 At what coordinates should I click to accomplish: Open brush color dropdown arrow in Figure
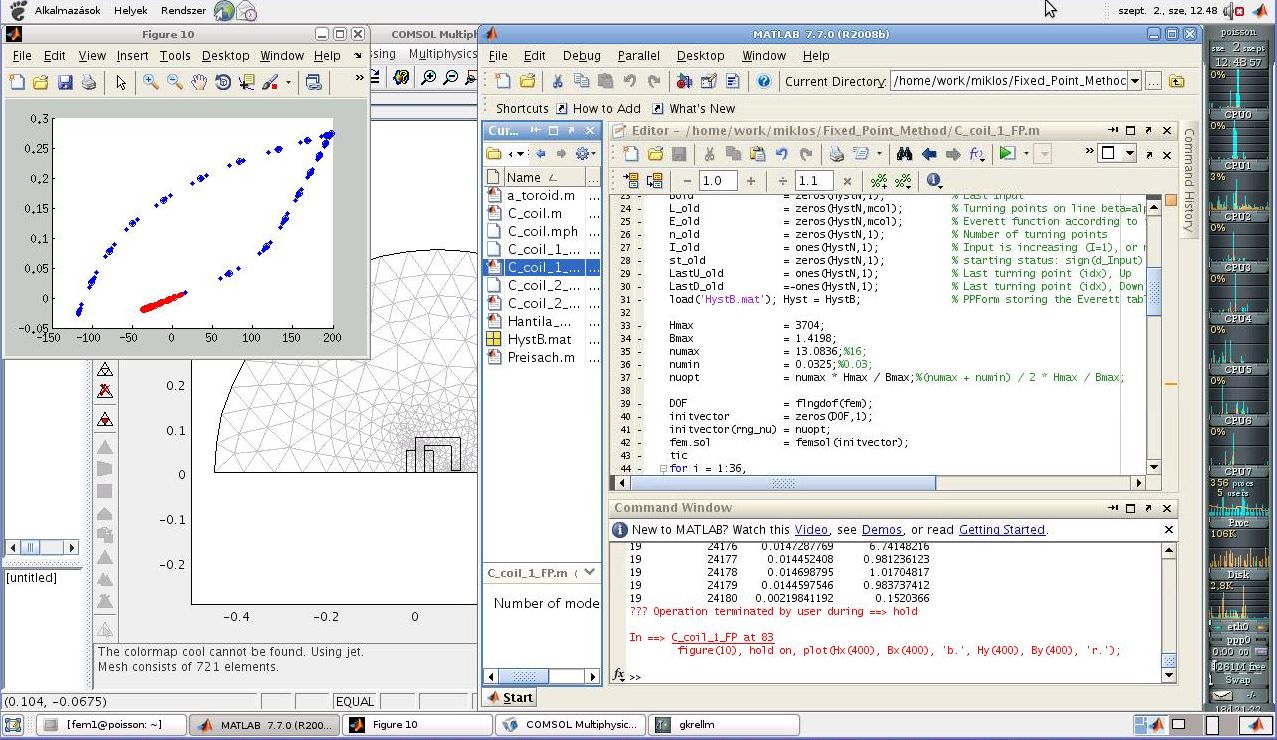(288, 82)
